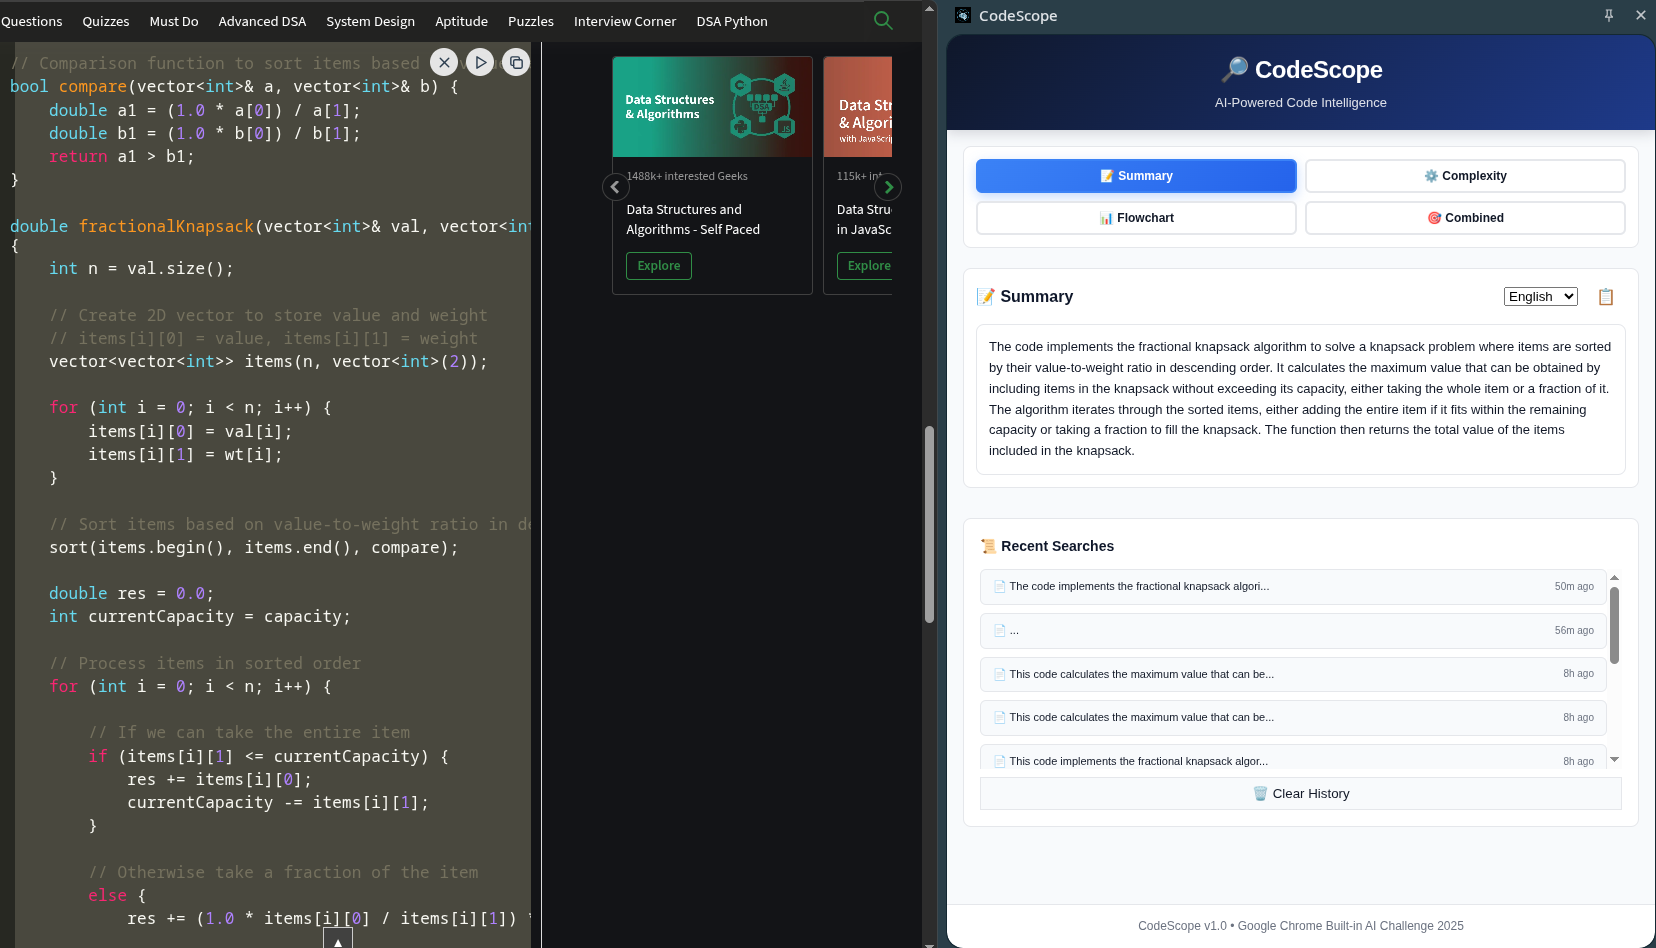This screenshot has height=948, width=1656.
Task: Go to next course carousel arrow
Action: tap(888, 187)
